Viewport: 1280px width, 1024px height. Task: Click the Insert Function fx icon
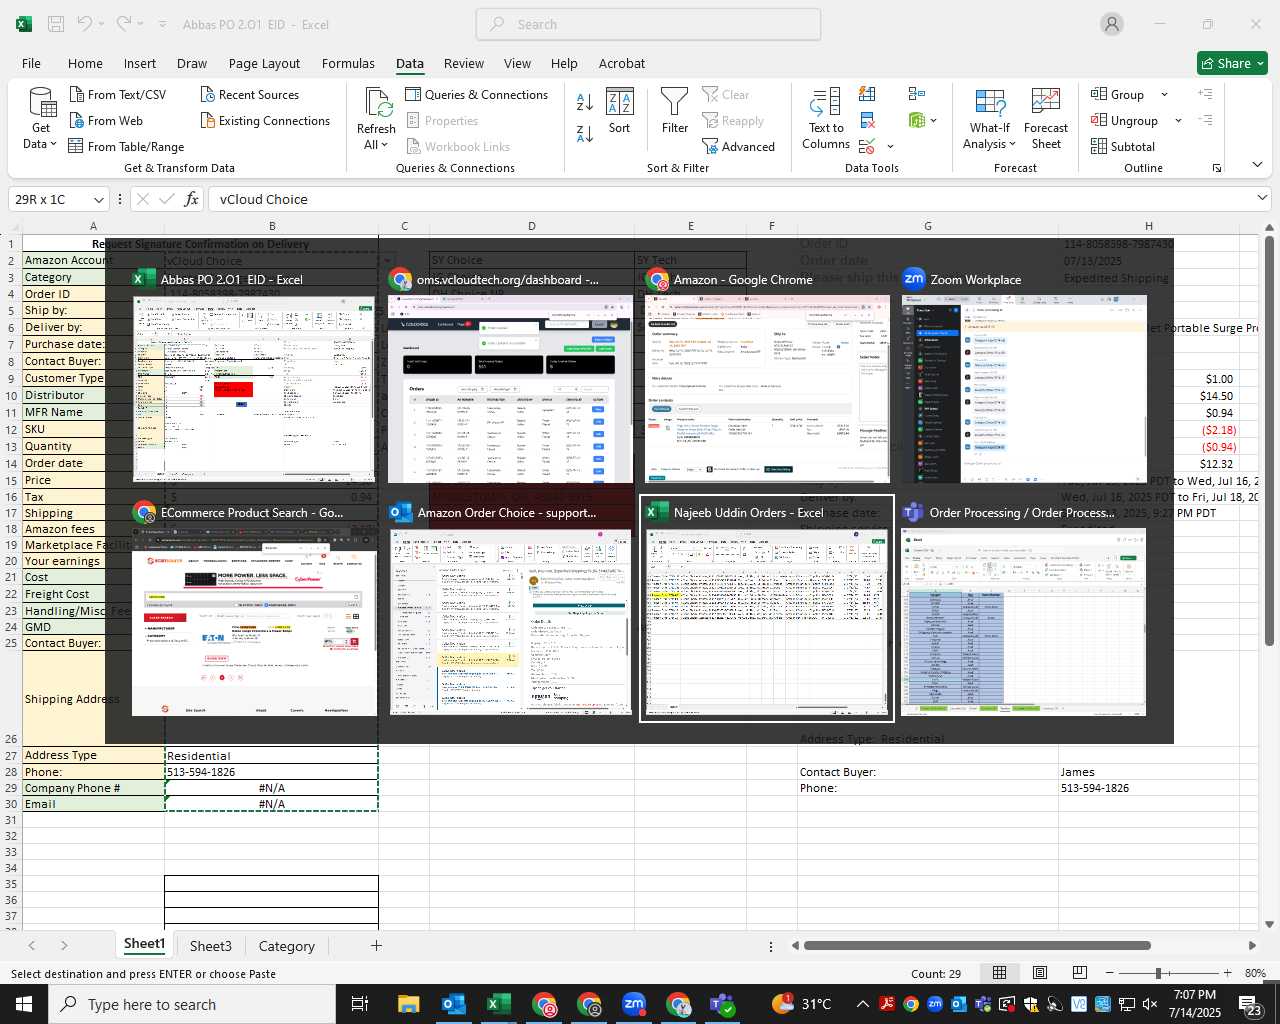190,199
